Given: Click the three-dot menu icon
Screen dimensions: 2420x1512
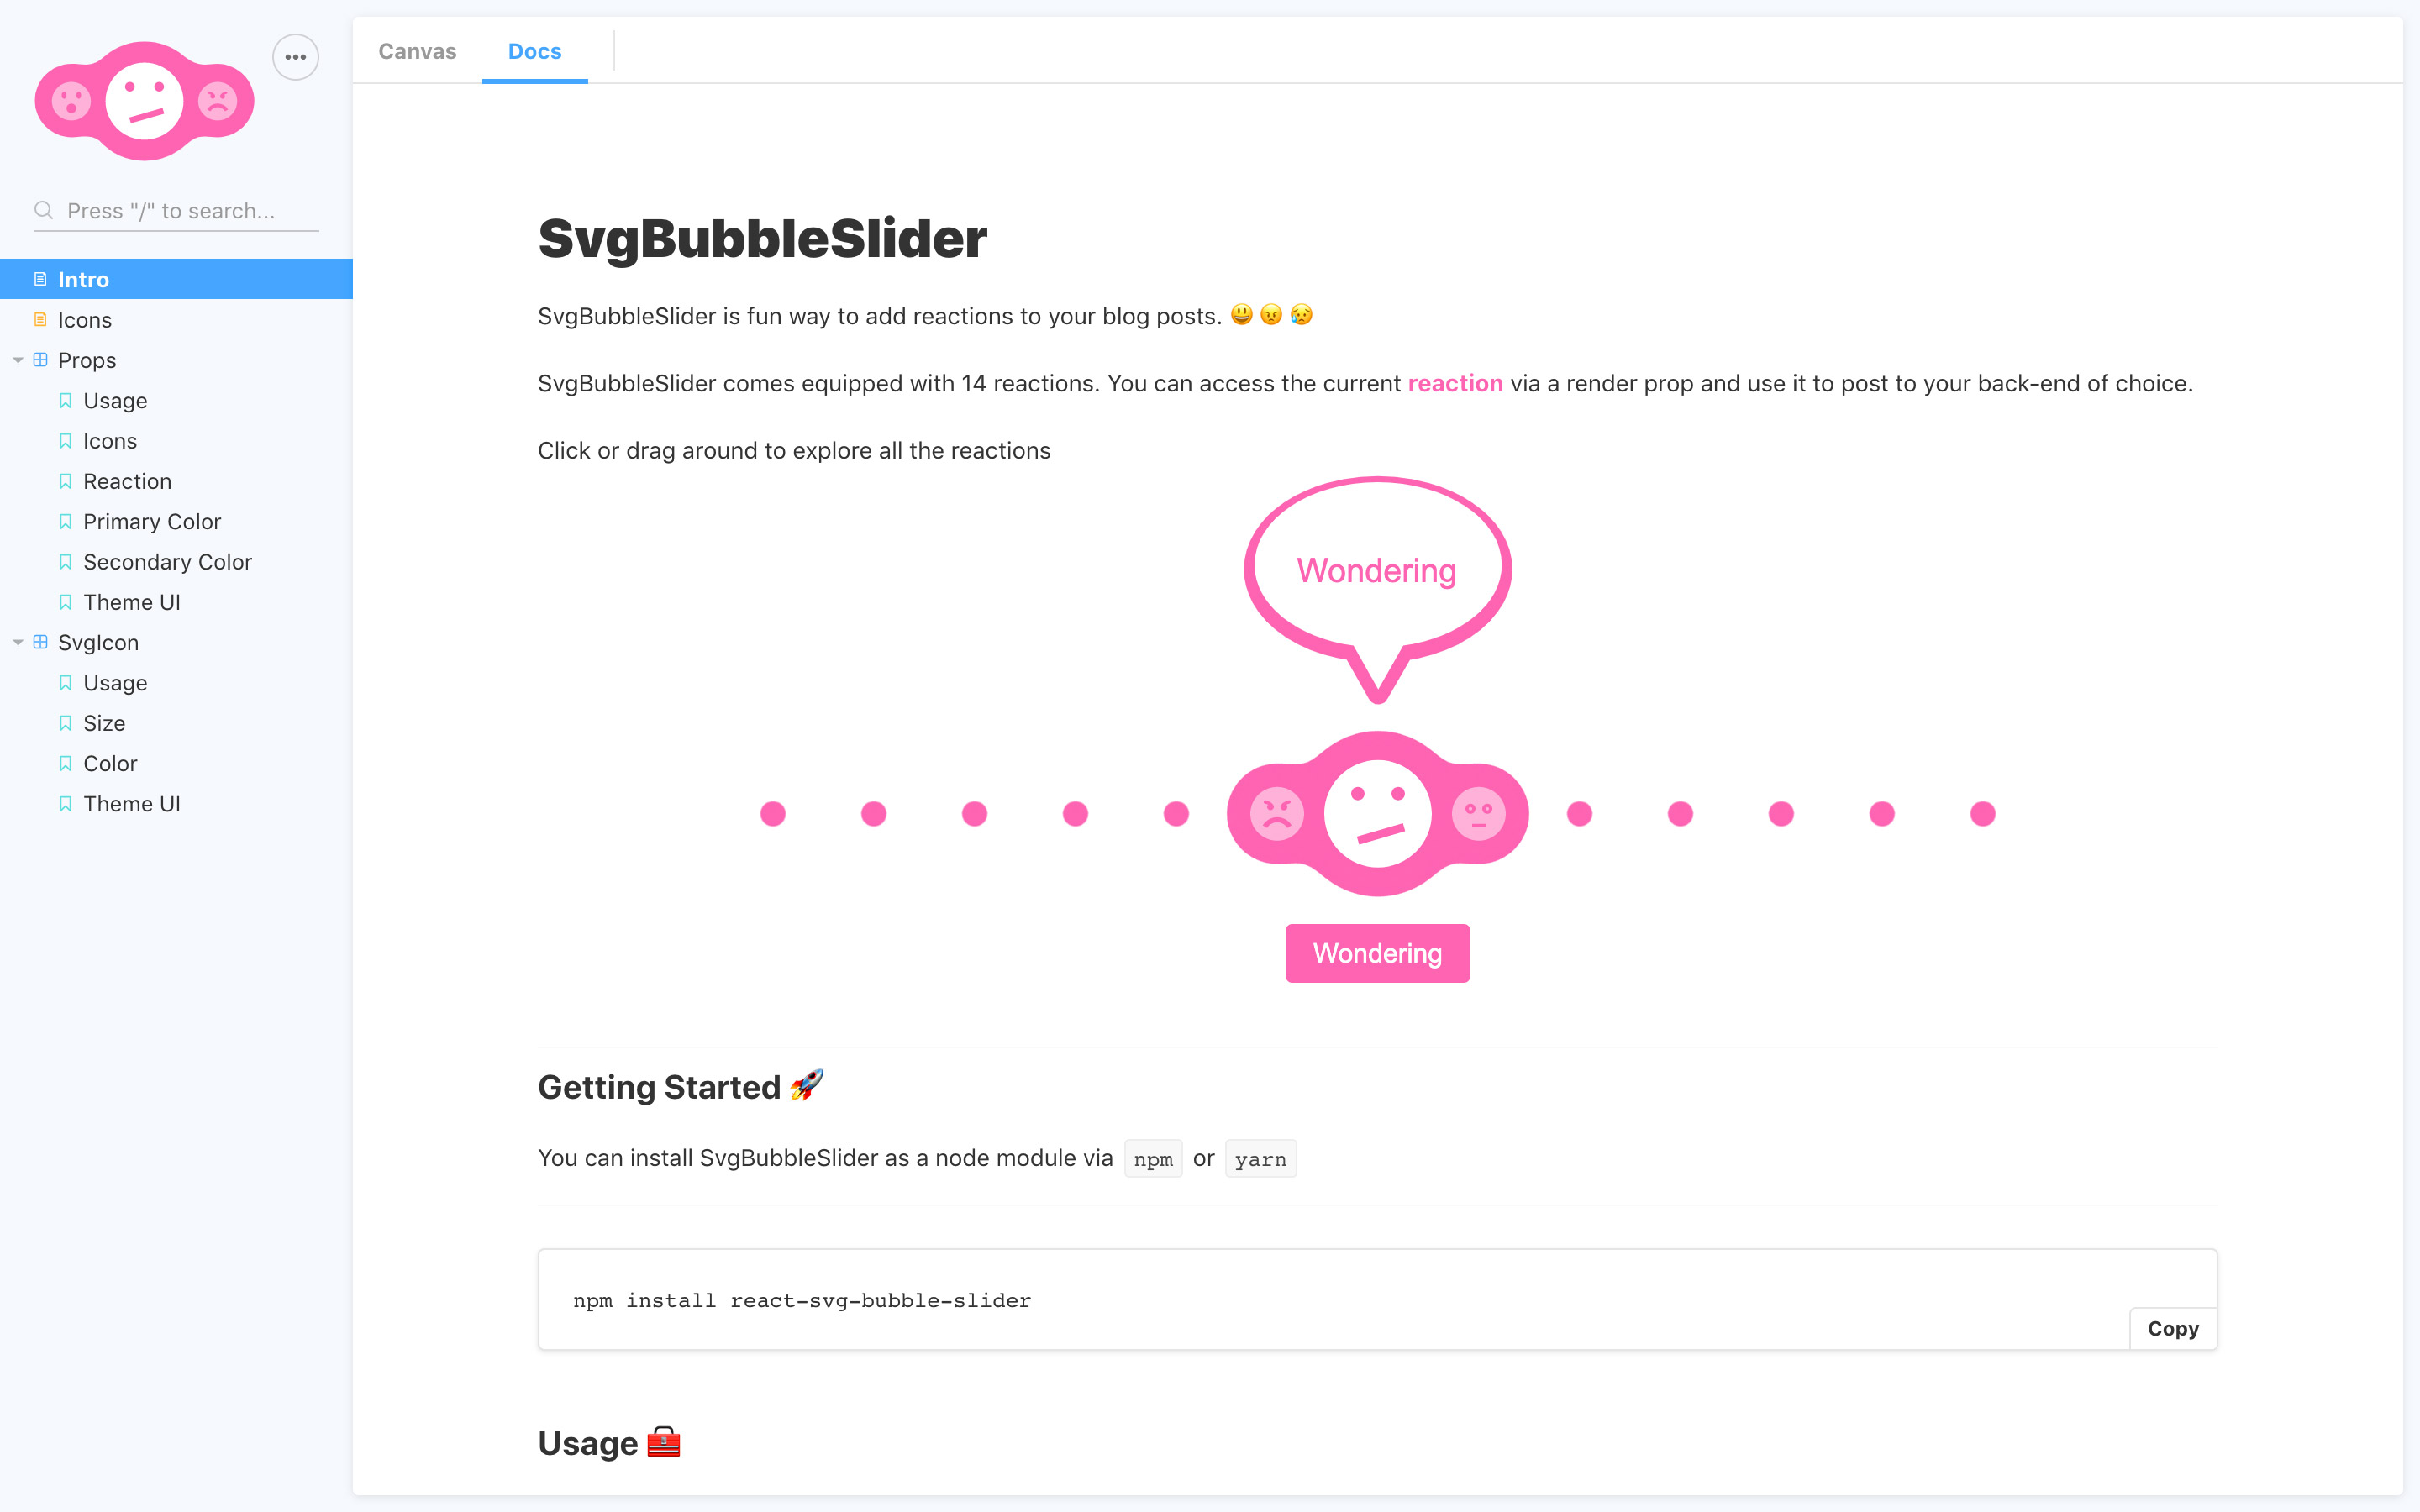Looking at the screenshot, I should click(292, 57).
